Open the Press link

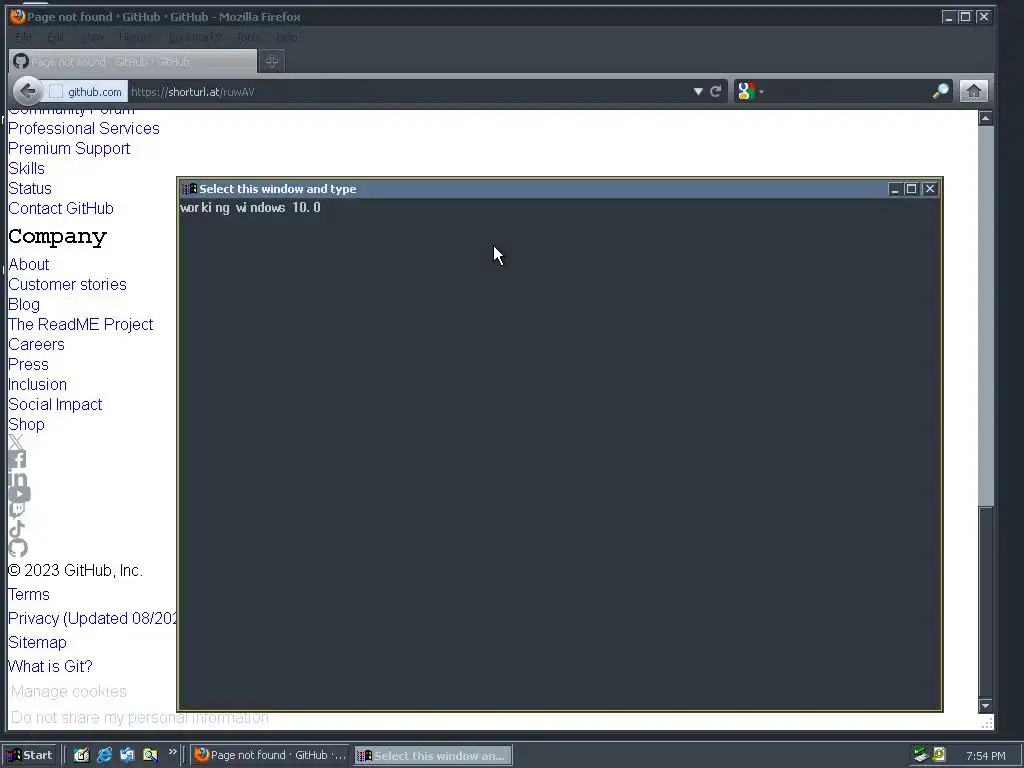28,364
